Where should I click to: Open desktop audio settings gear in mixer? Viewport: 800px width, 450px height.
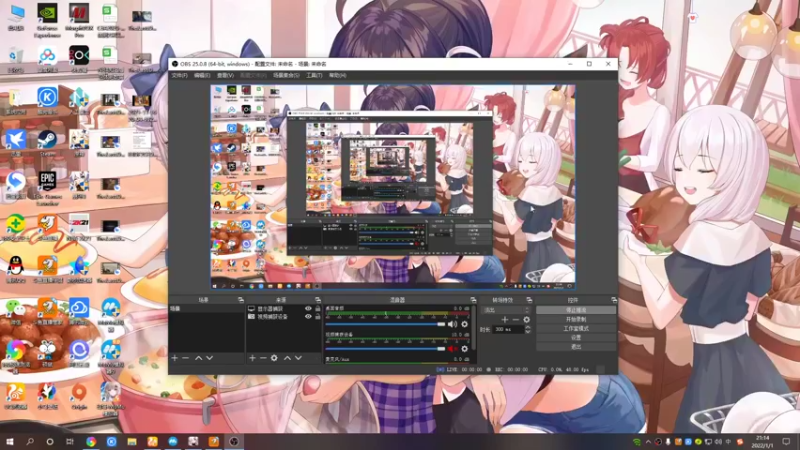(x=464, y=324)
